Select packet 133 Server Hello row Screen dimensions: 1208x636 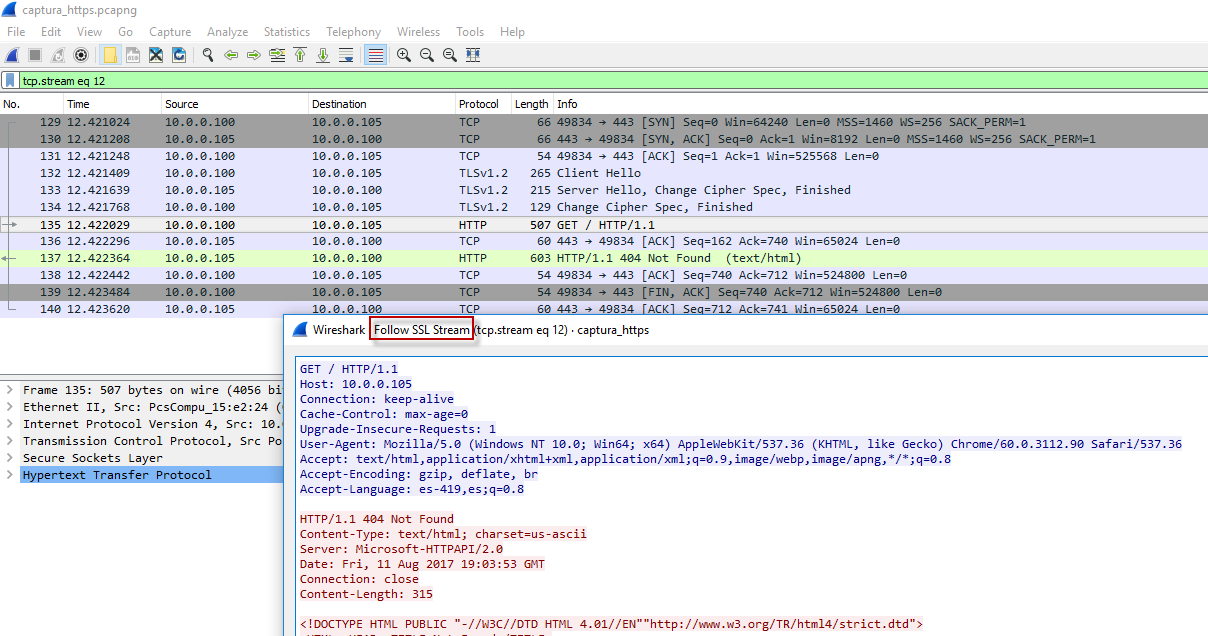tap(604, 190)
